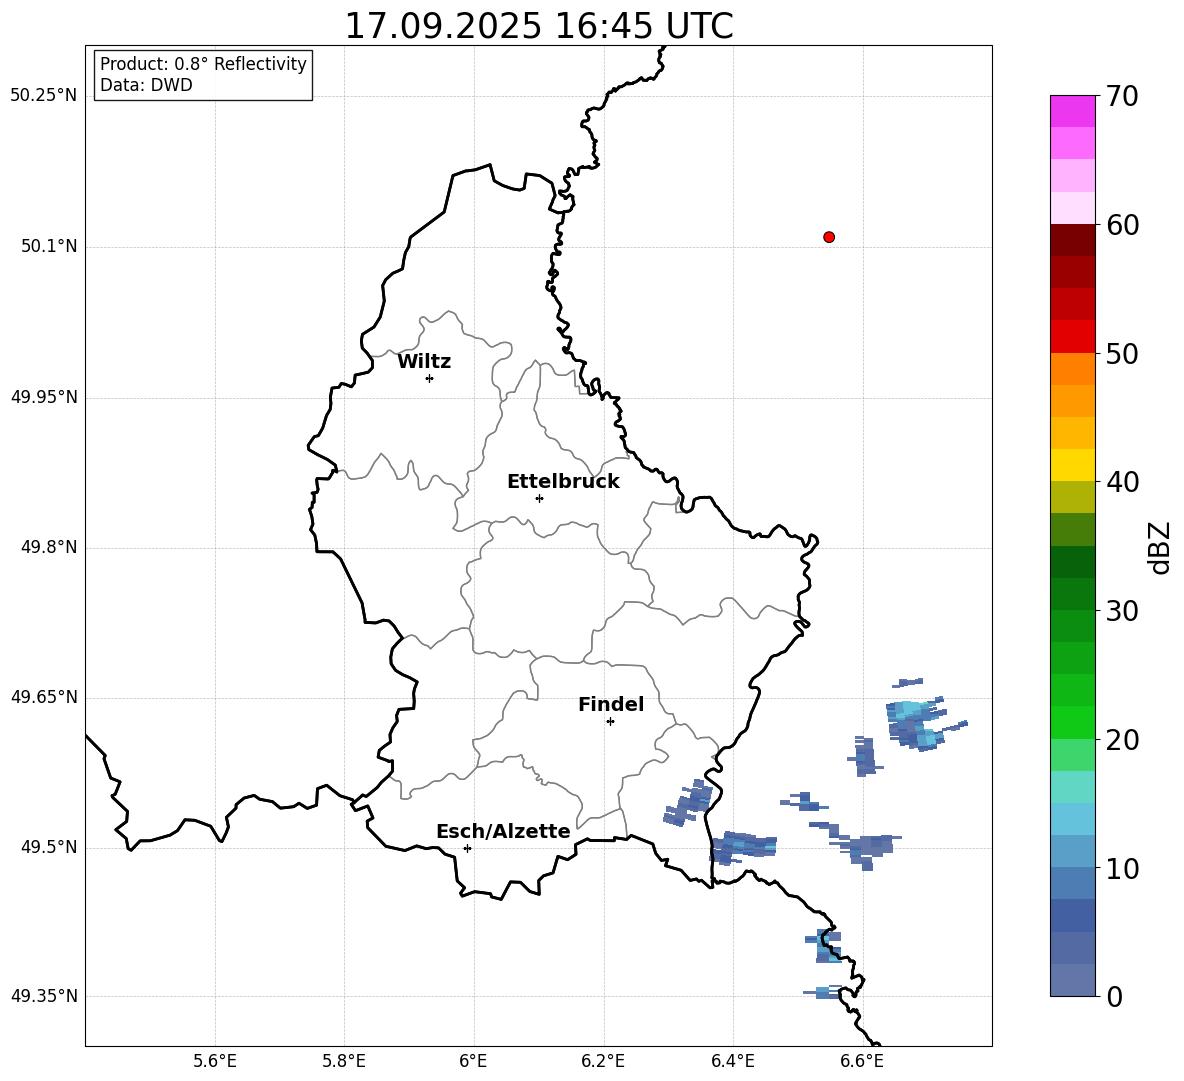This screenshot has height=1081, width=1184.
Task: Click the 6.4°E longitude label
Action: pyautogui.click(x=732, y=1062)
